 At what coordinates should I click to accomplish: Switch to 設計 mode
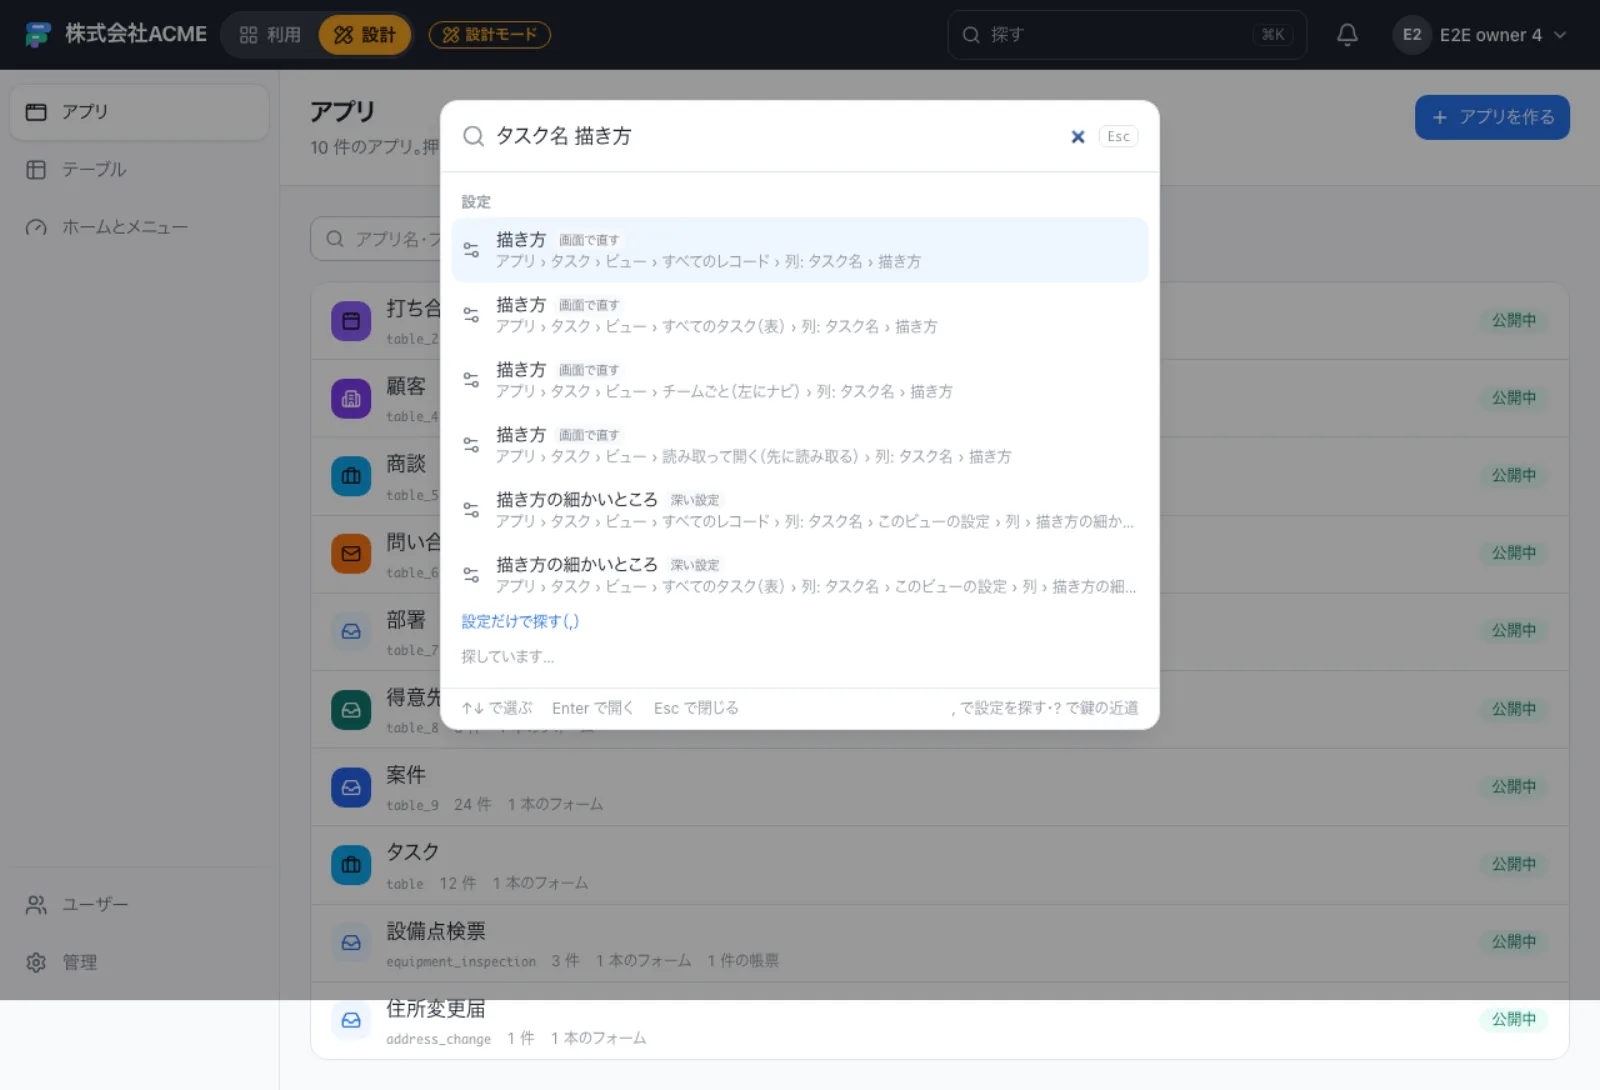tap(365, 35)
